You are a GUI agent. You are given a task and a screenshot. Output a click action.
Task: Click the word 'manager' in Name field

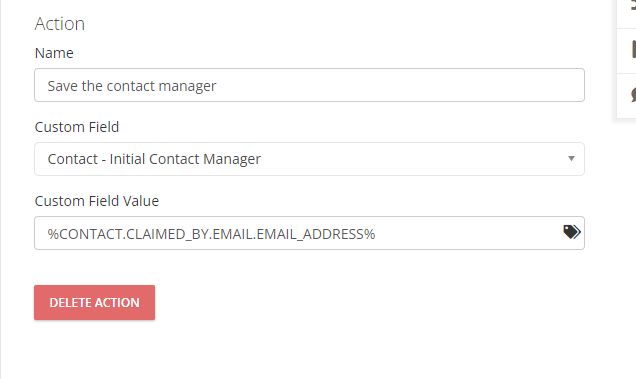tap(187, 86)
